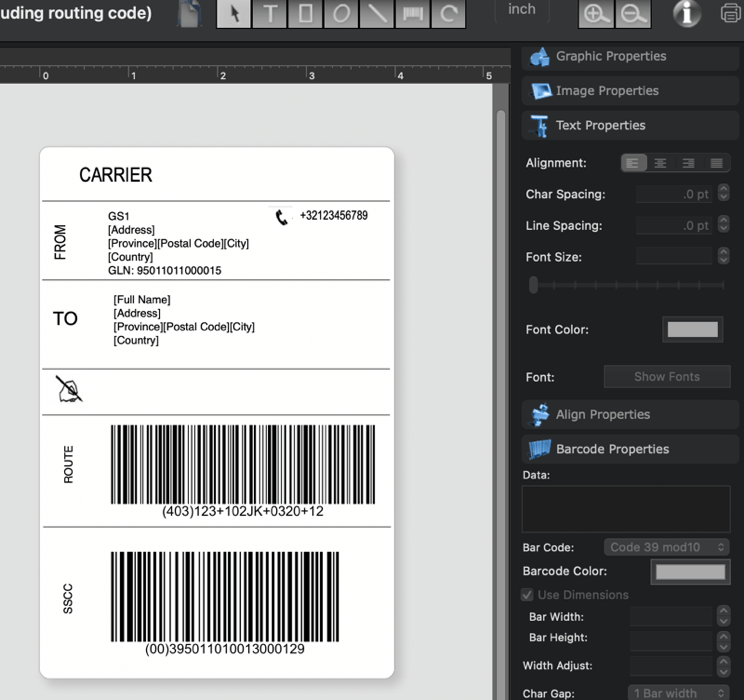Click the Text Properties T icon
744x700 pixels.
click(539, 126)
